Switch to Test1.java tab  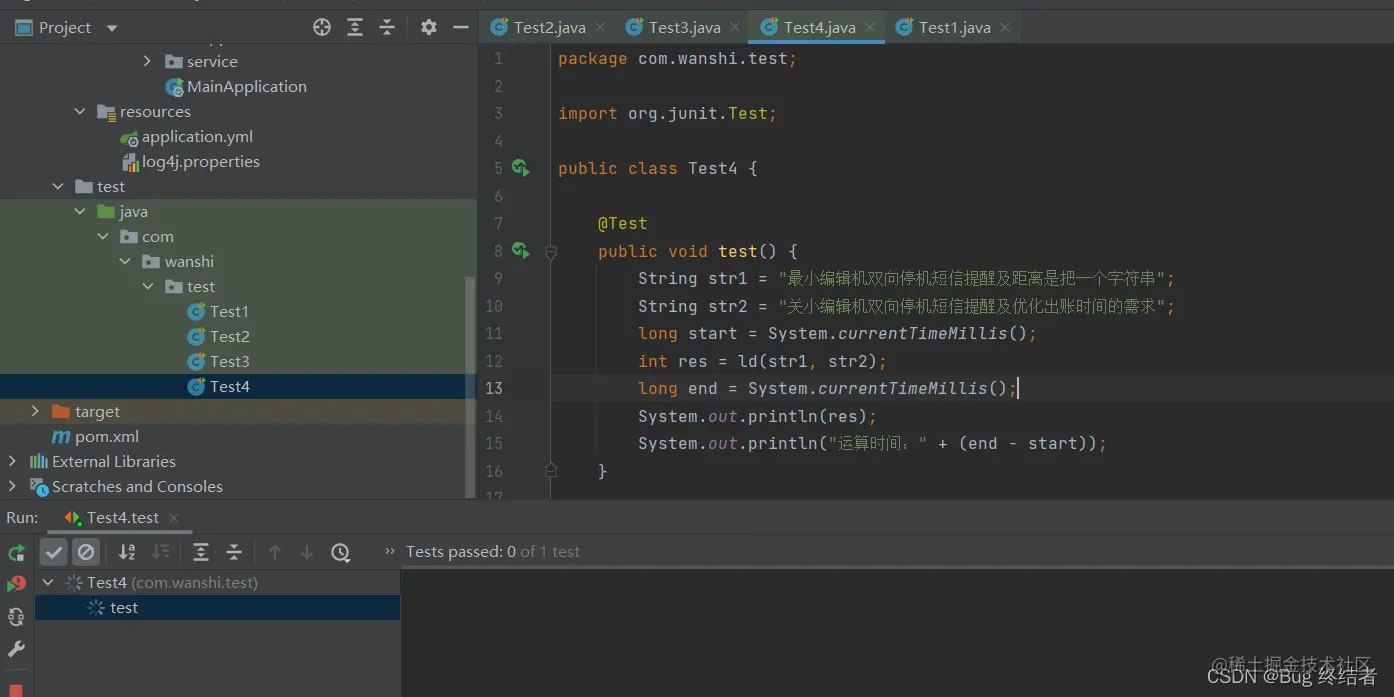click(x=954, y=27)
